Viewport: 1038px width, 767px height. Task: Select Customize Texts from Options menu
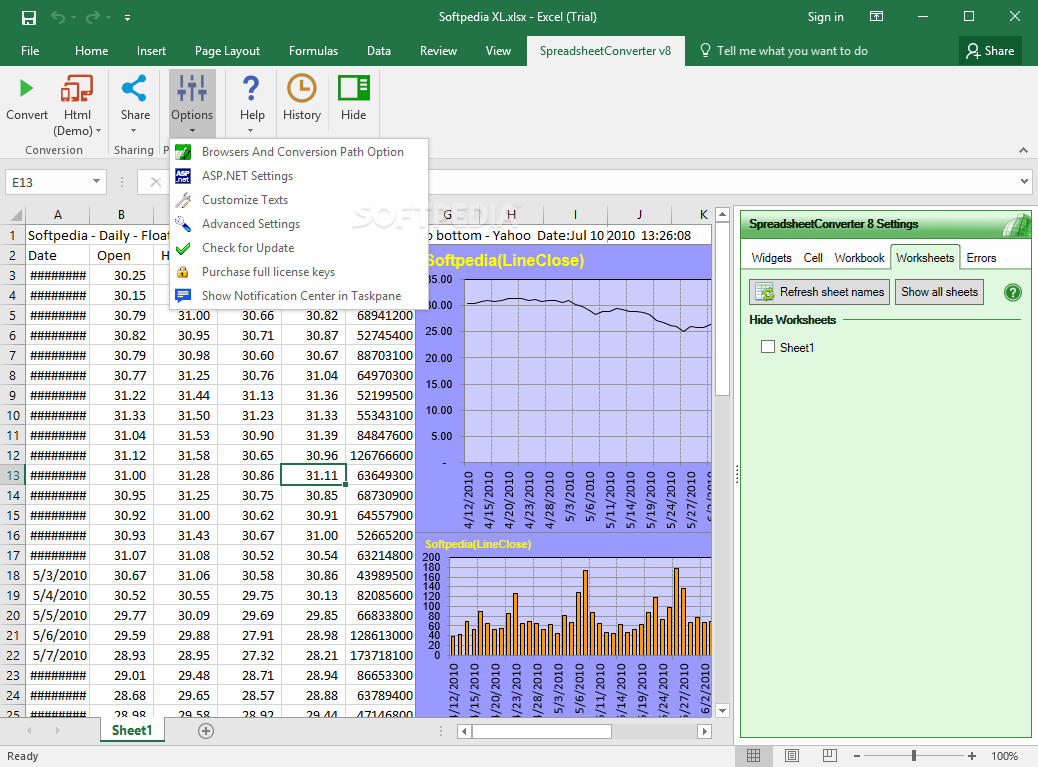tap(299, 200)
